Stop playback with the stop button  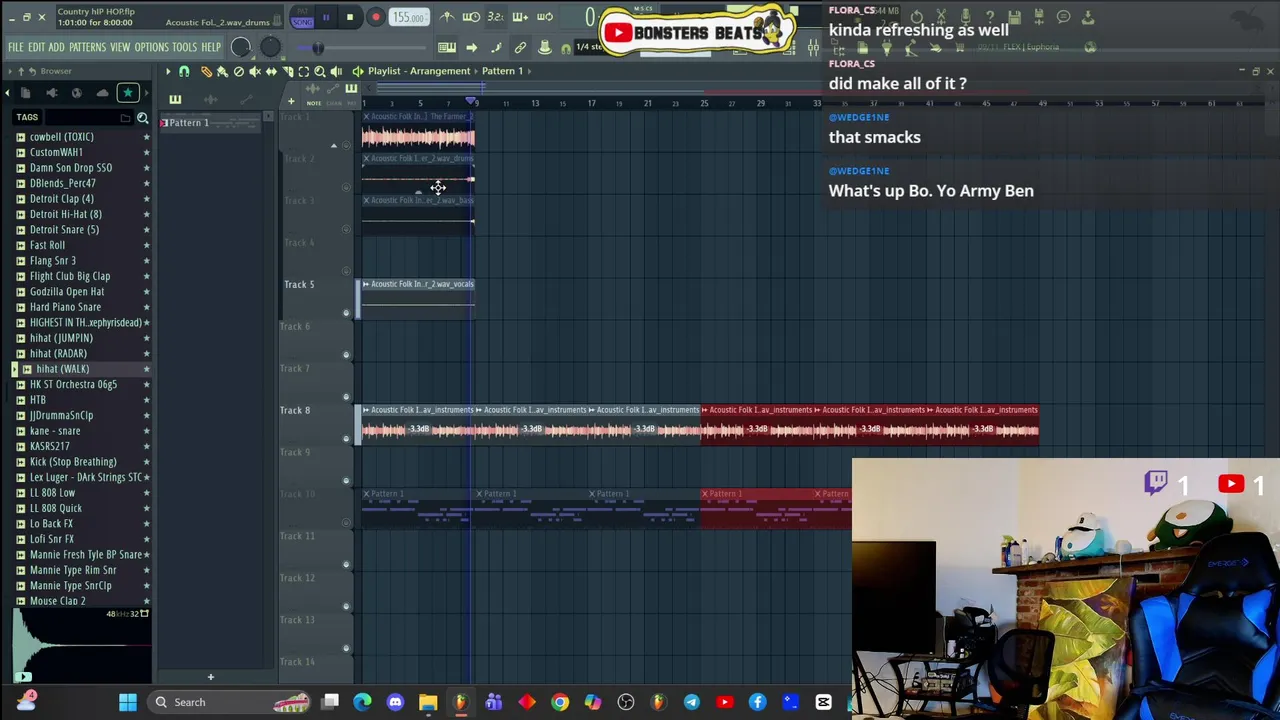point(350,17)
